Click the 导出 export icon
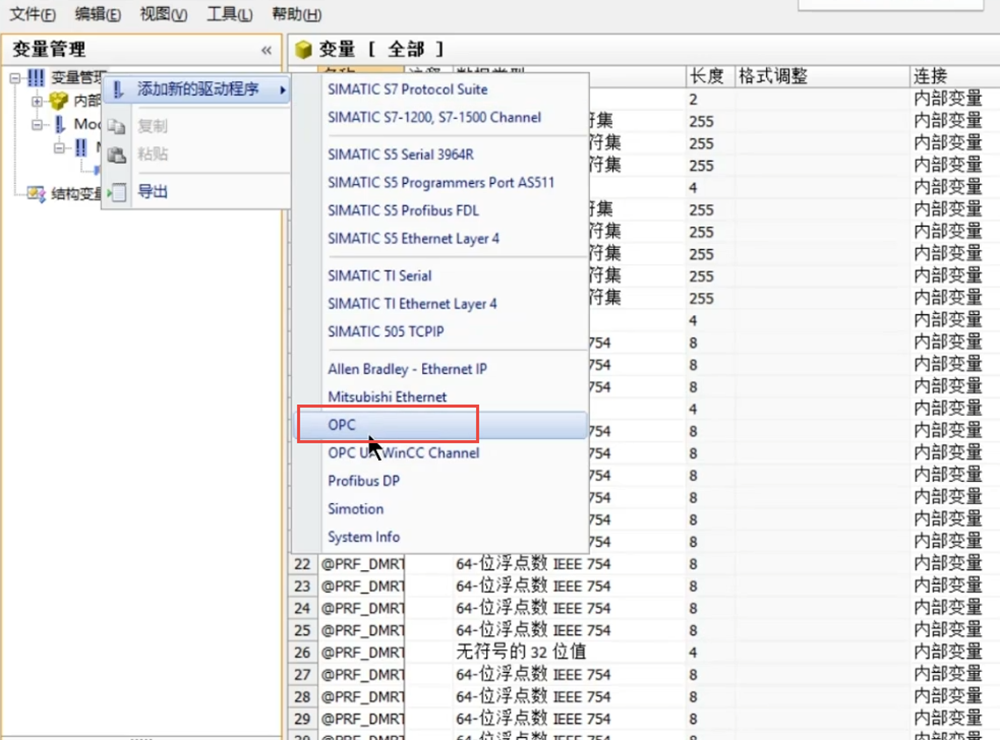Image resolution: width=1000 pixels, height=740 pixels. point(117,192)
